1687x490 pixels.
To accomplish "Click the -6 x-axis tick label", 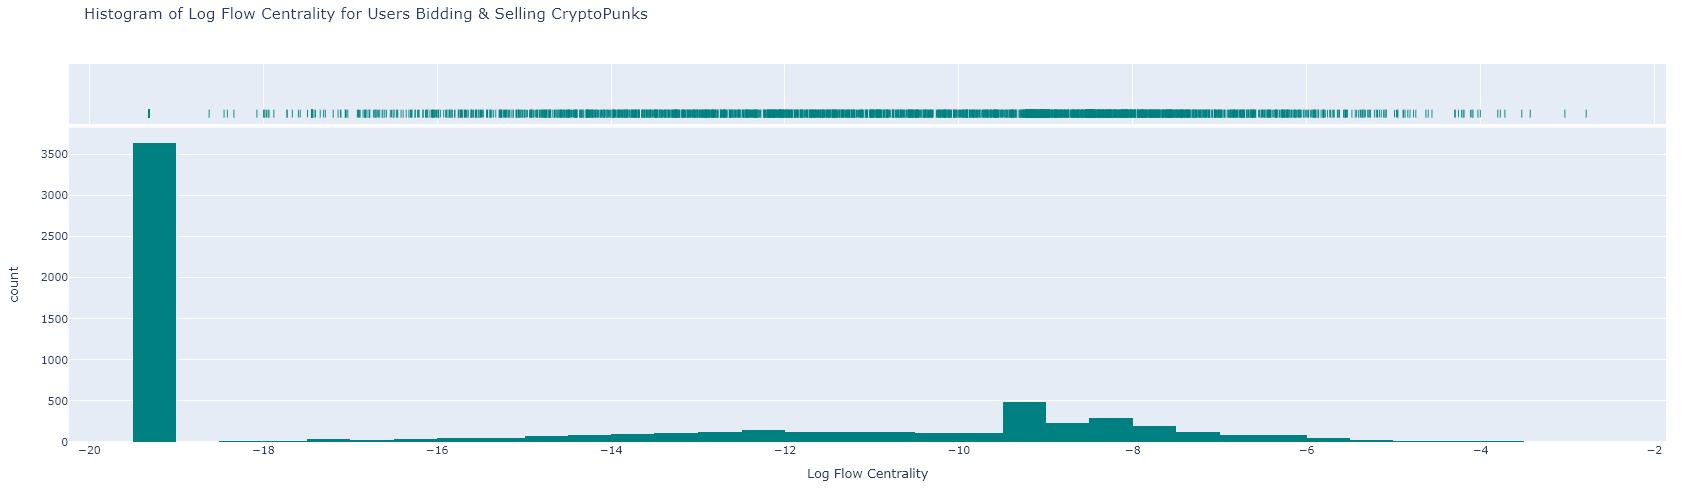I will click(x=1305, y=451).
